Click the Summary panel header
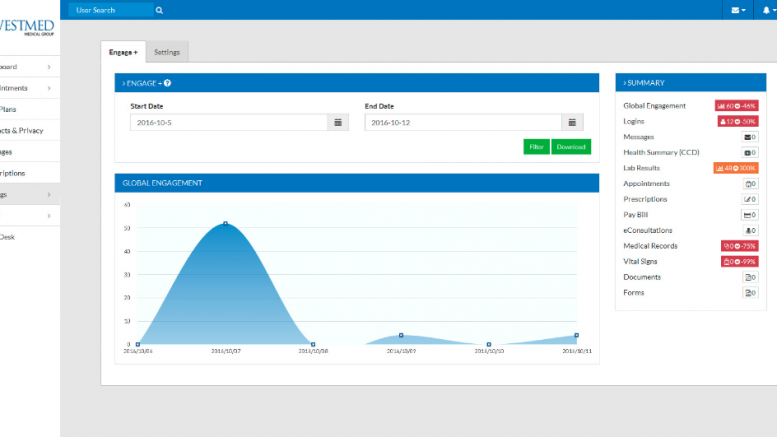This screenshot has height=437, width=777. tap(691, 83)
